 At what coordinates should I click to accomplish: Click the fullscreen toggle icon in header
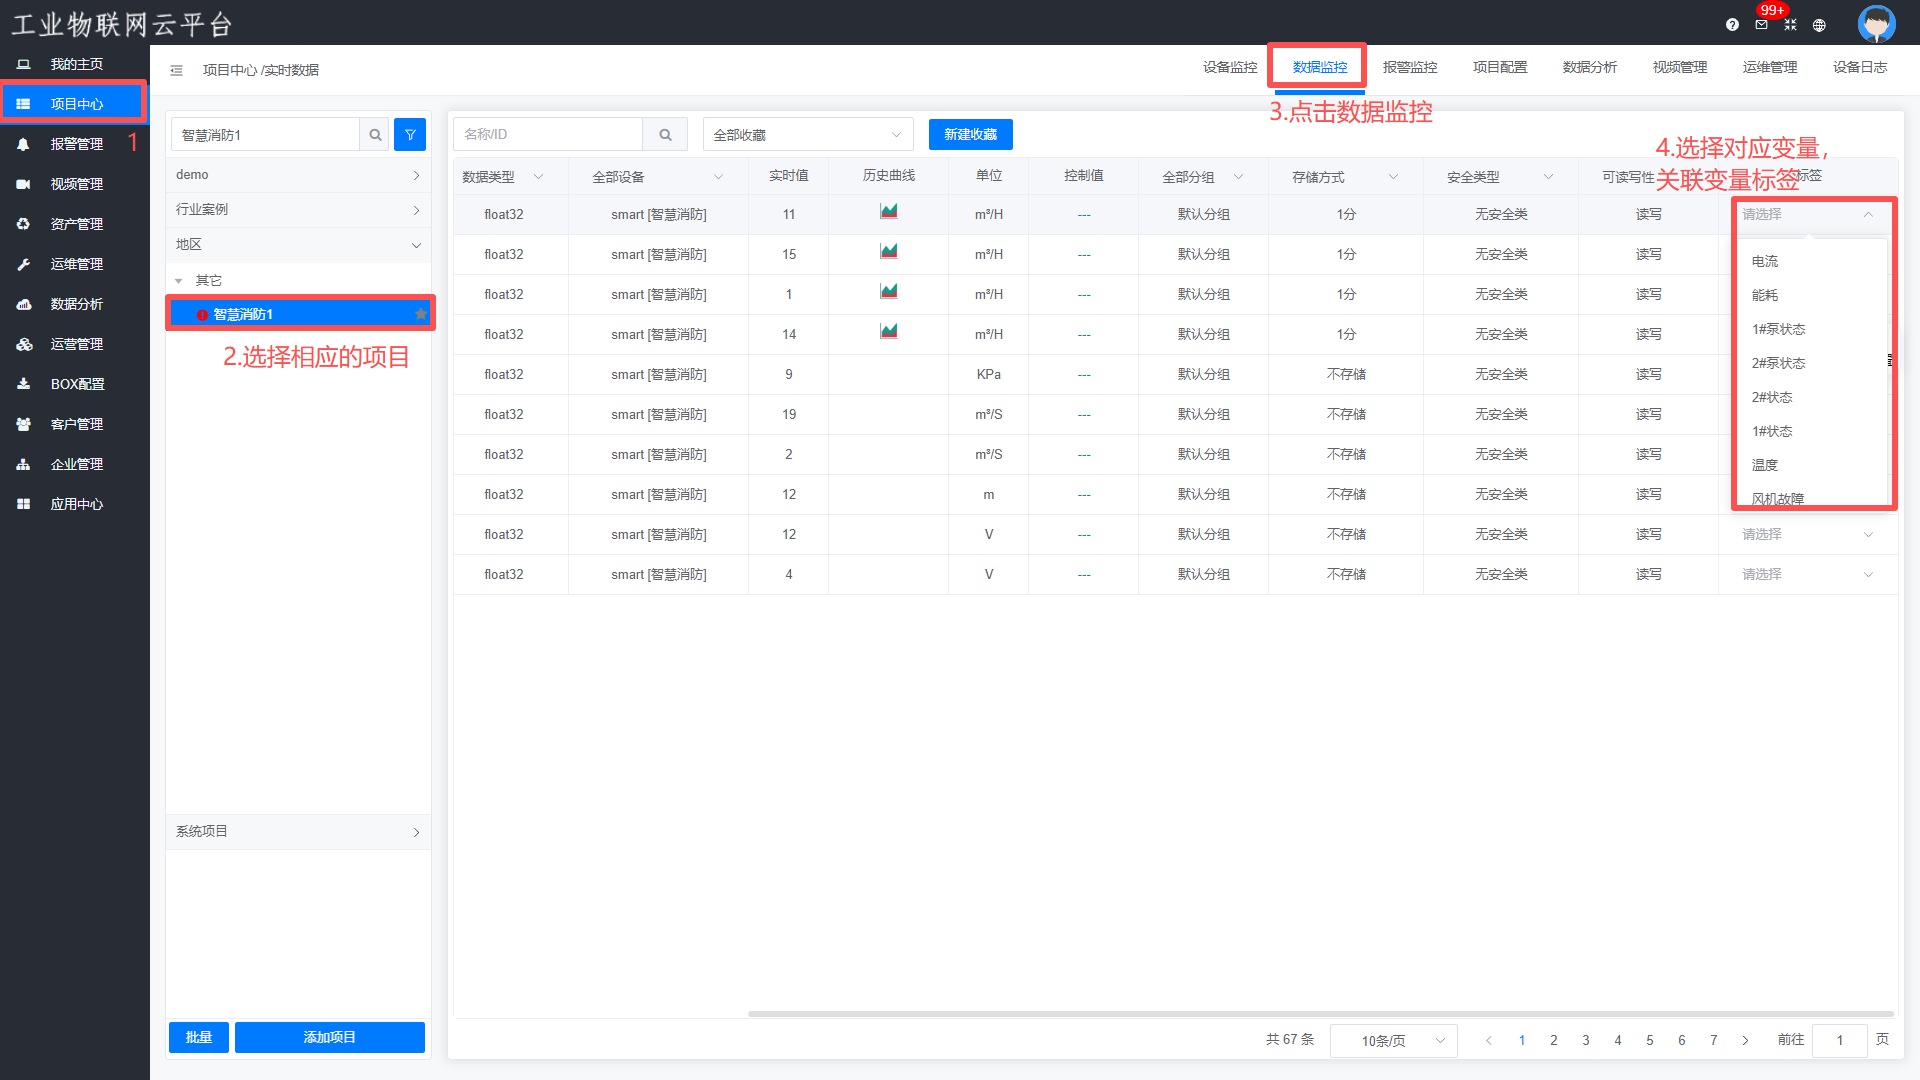coord(1790,25)
